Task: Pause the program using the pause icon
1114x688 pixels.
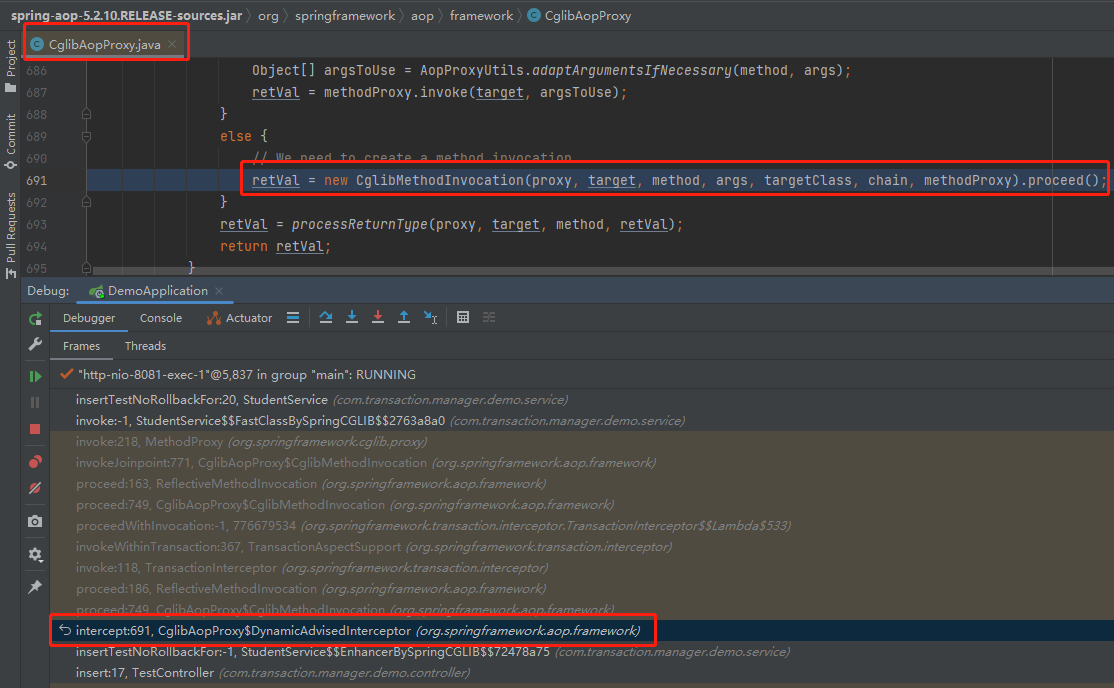Action: [35, 402]
